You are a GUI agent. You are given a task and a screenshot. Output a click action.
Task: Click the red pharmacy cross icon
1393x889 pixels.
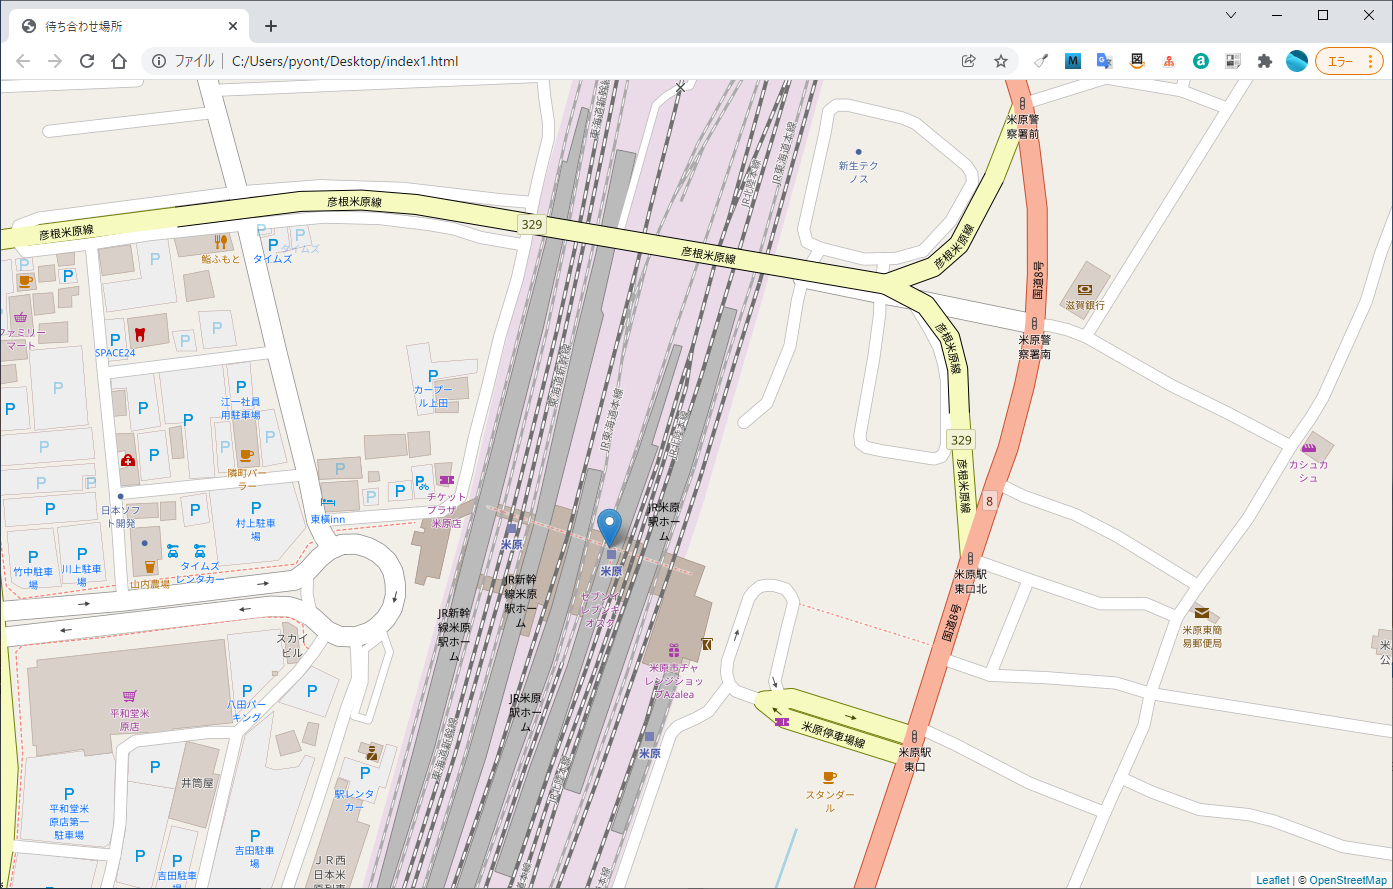point(128,460)
